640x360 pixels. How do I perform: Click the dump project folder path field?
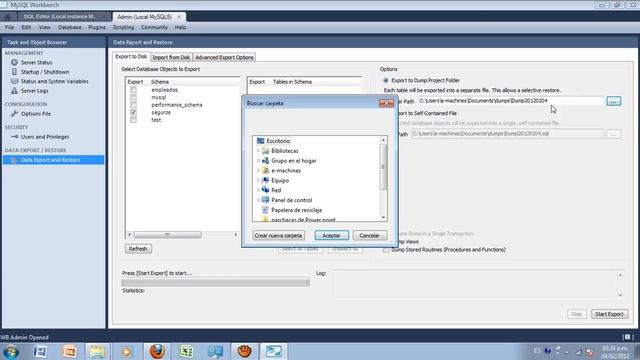(x=510, y=101)
